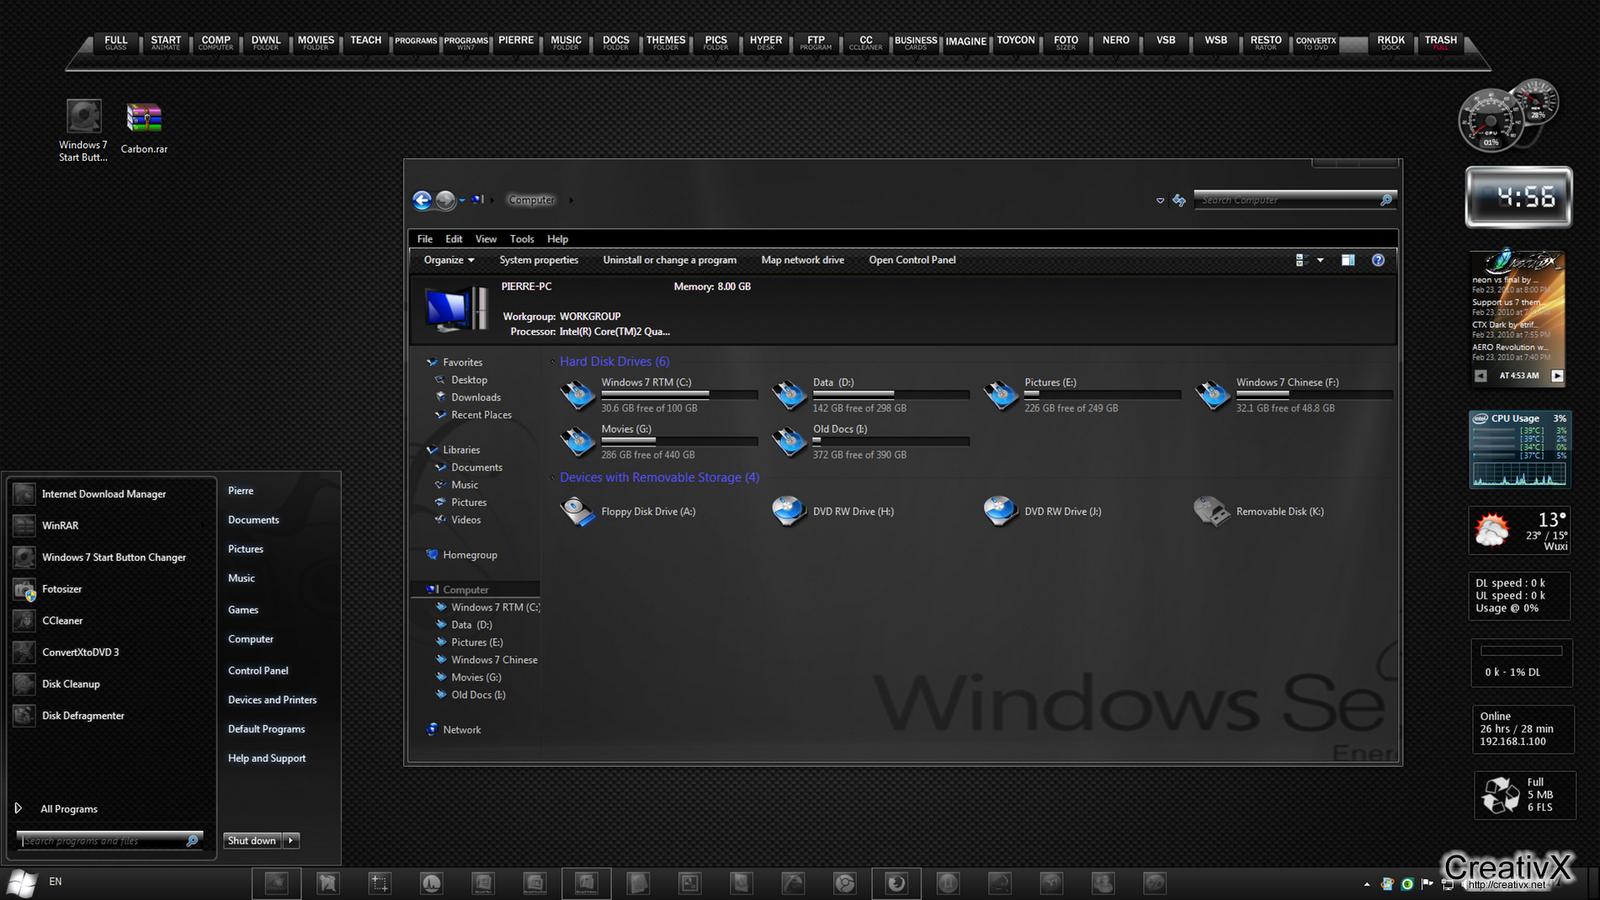This screenshot has width=1600, height=900.
Task: Click the digital clock gadget
Action: point(1519,197)
